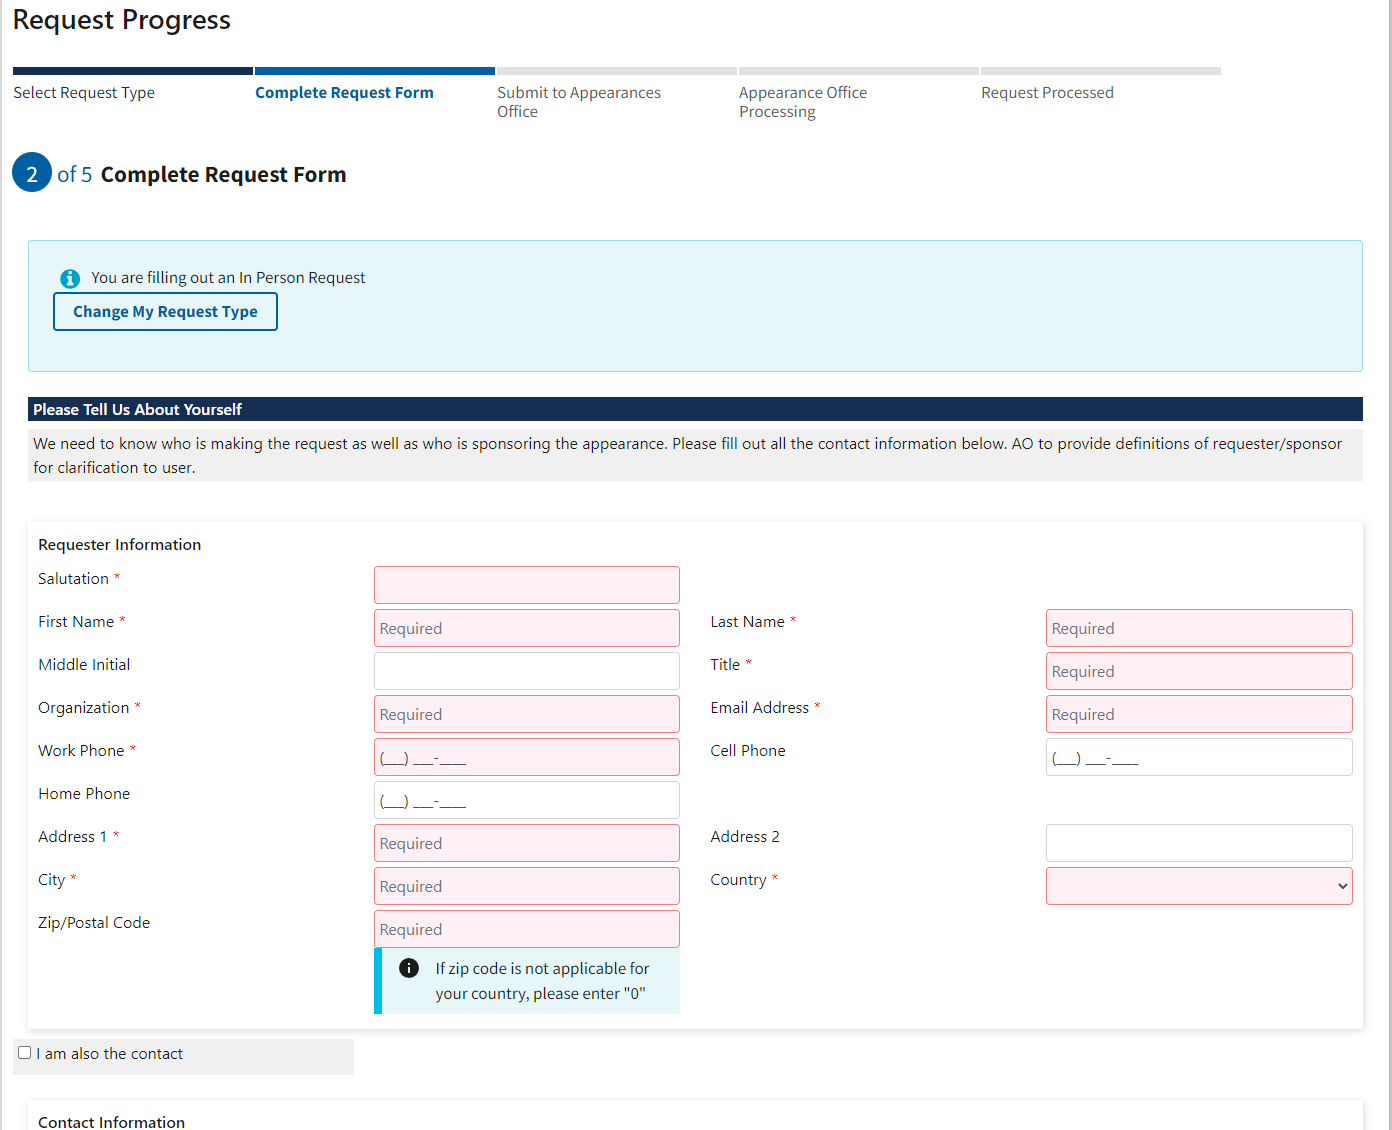Click the Zip/Postal Code input field

tap(526, 929)
